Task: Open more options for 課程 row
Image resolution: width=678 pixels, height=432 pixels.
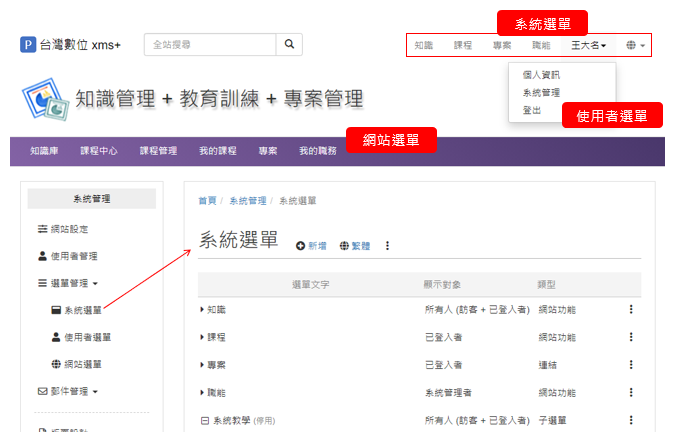Action: click(631, 337)
